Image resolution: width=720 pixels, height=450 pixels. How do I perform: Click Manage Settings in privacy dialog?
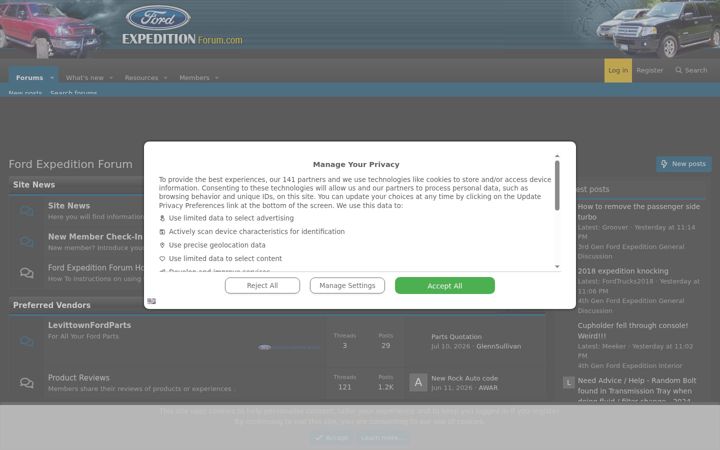coord(347,286)
